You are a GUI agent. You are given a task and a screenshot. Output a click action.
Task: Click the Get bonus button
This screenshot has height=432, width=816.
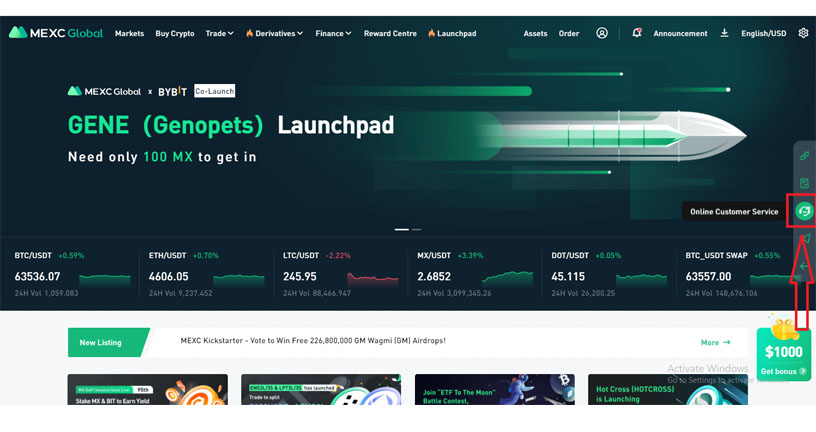[x=783, y=371]
